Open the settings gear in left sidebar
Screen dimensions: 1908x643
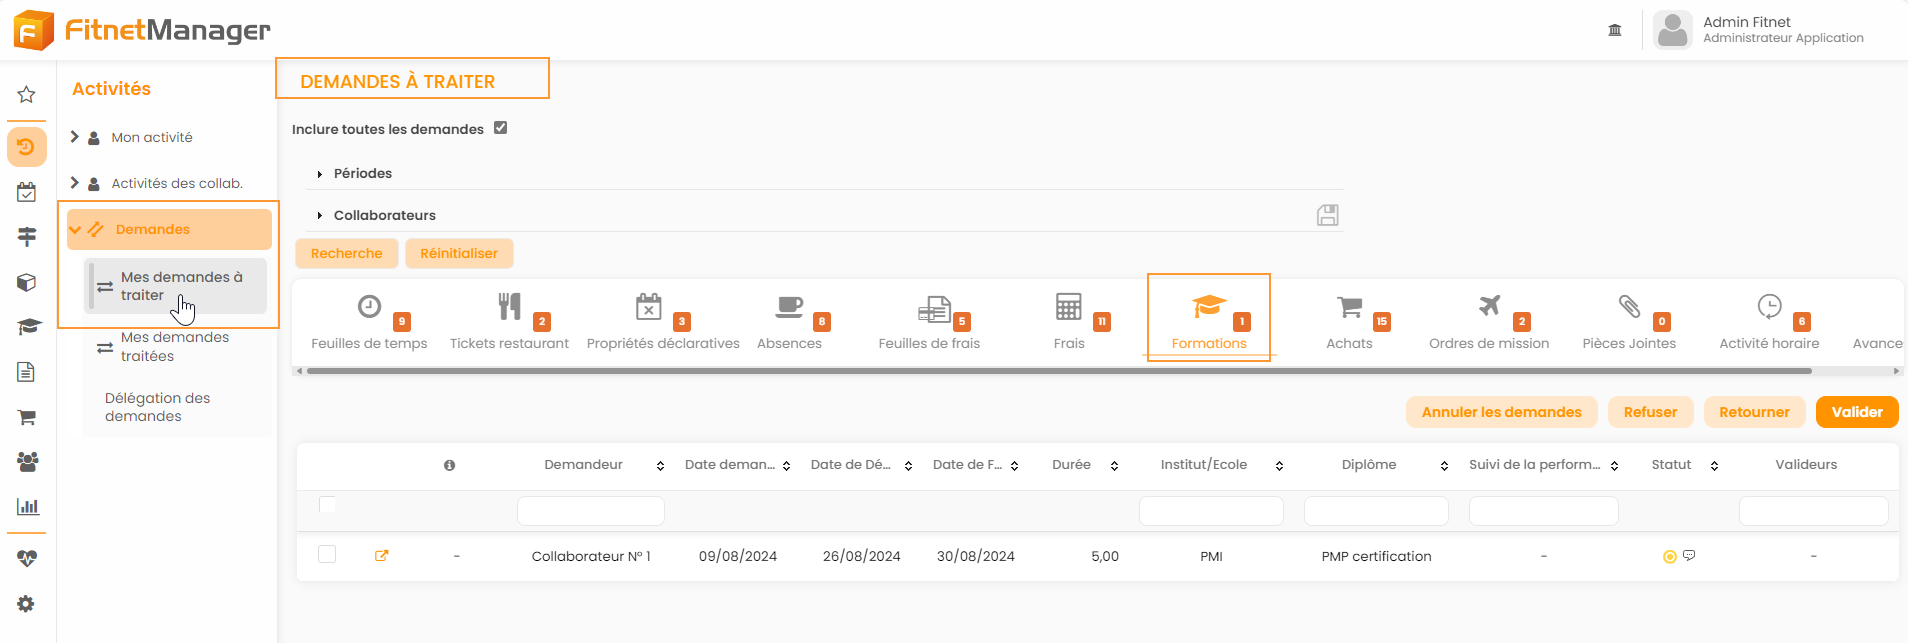(27, 604)
